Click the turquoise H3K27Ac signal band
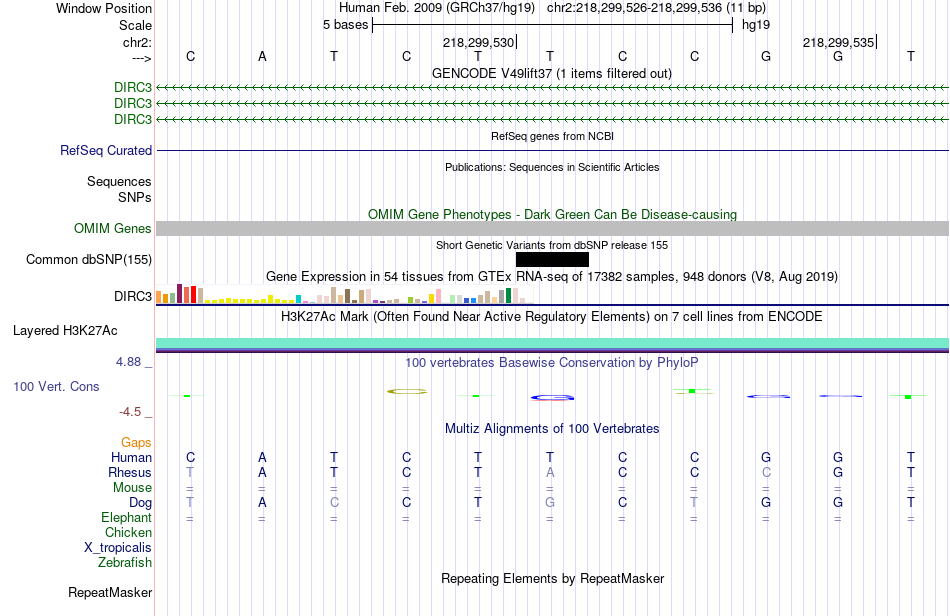The width and height of the screenshot is (950, 616). [x=552, y=343]
